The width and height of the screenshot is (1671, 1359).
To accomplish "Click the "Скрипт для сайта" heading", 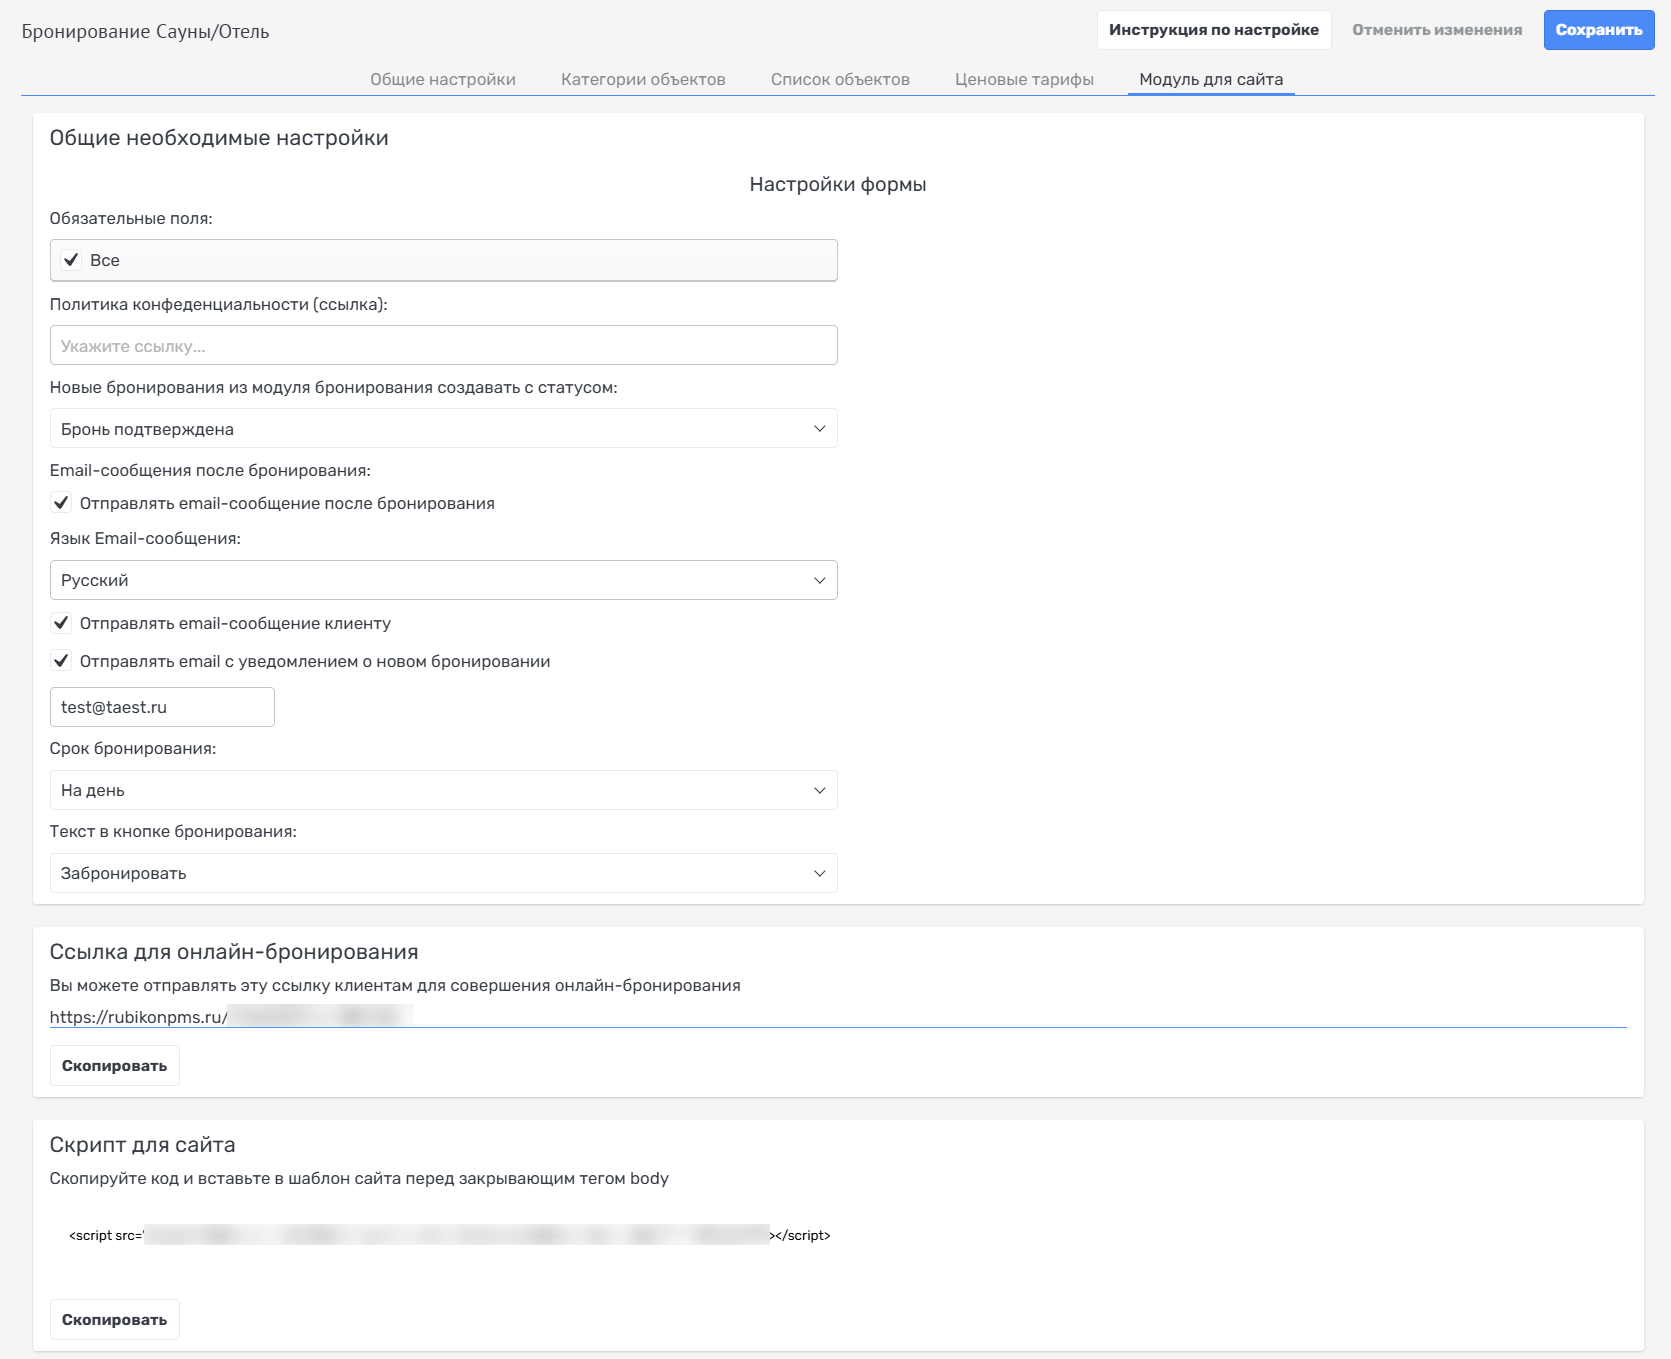I will 143,1145.
